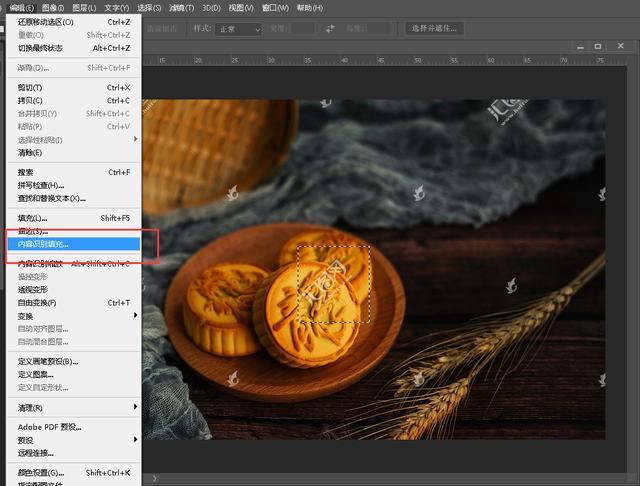Choose 拼写检查(H)... menu entry
The image size is (640, 486).
tap(74, 186)
